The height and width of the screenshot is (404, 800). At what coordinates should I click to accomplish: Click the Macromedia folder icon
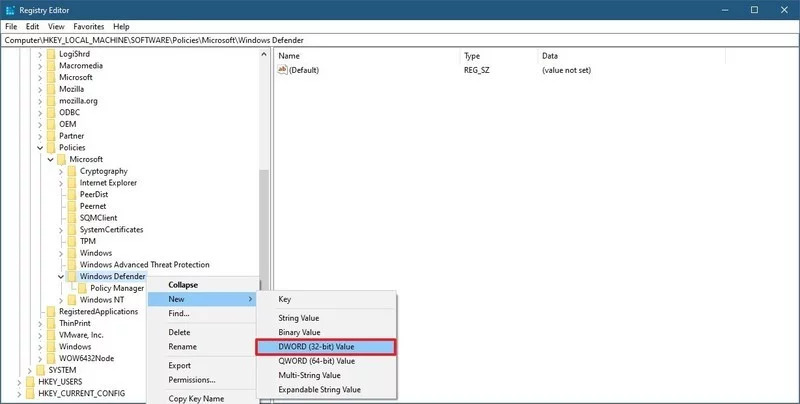point(49,65)
